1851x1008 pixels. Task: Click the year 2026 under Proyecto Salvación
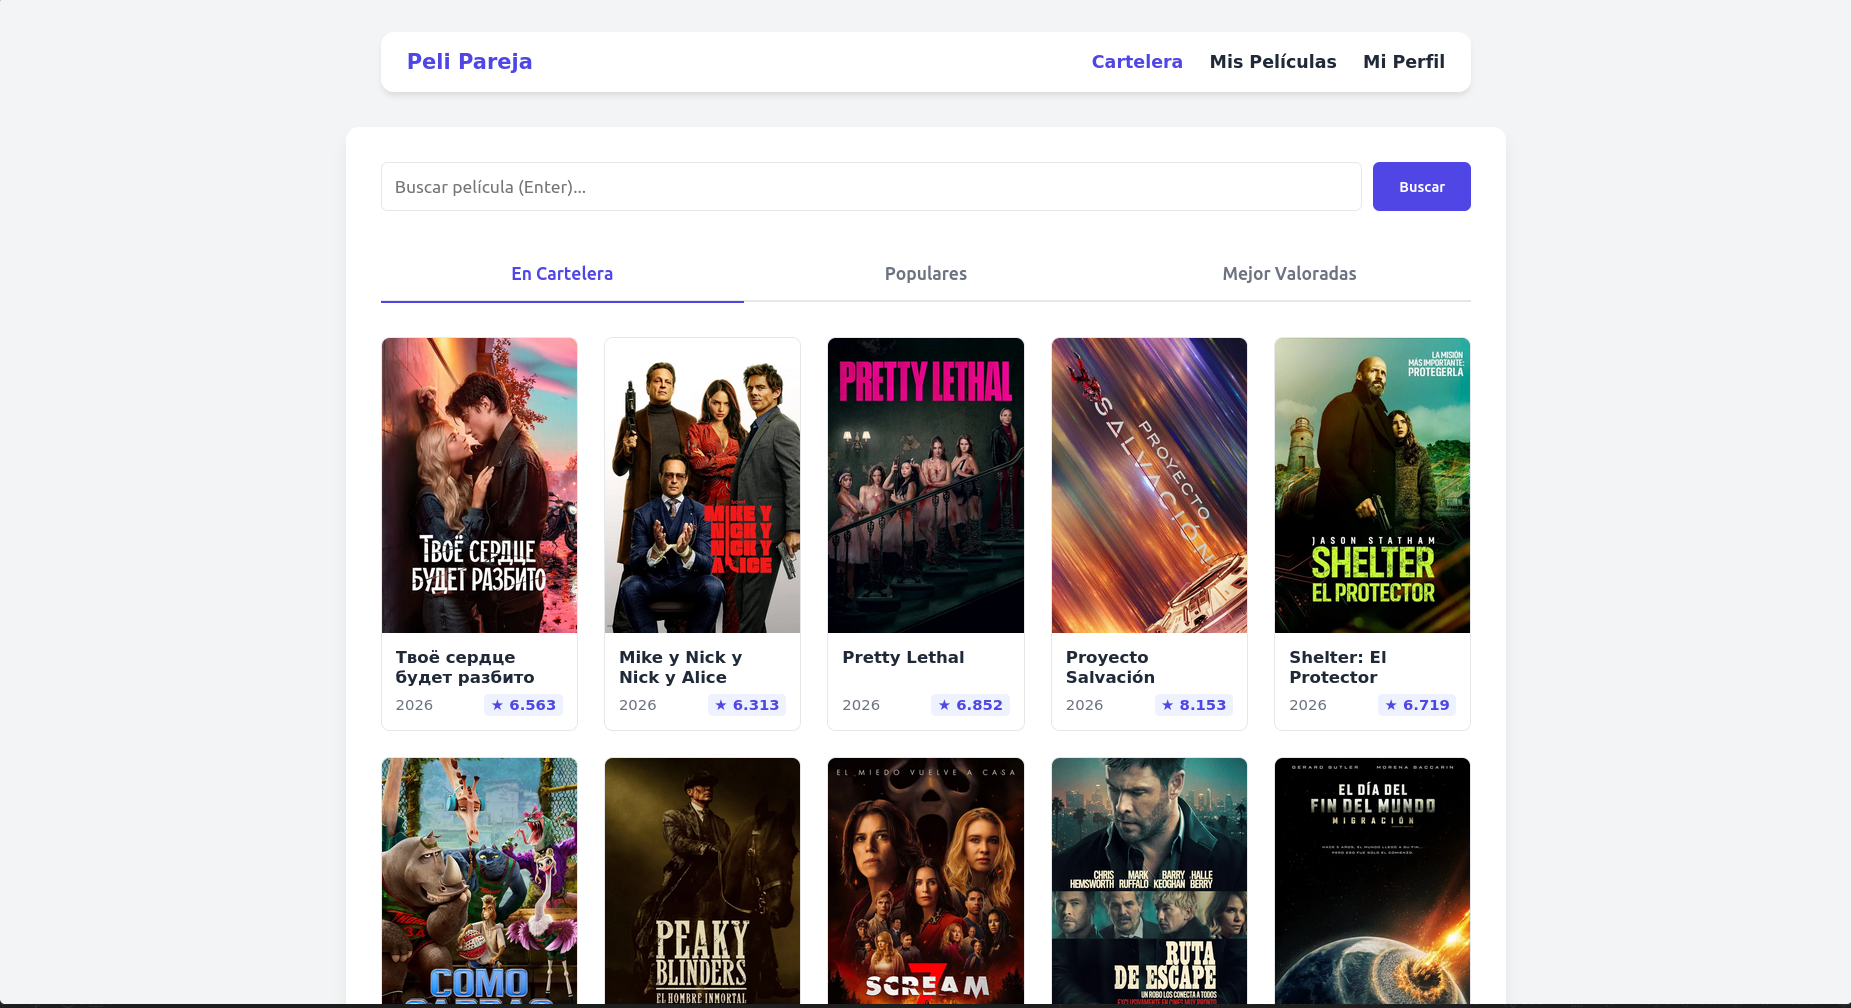point(1084,705)
